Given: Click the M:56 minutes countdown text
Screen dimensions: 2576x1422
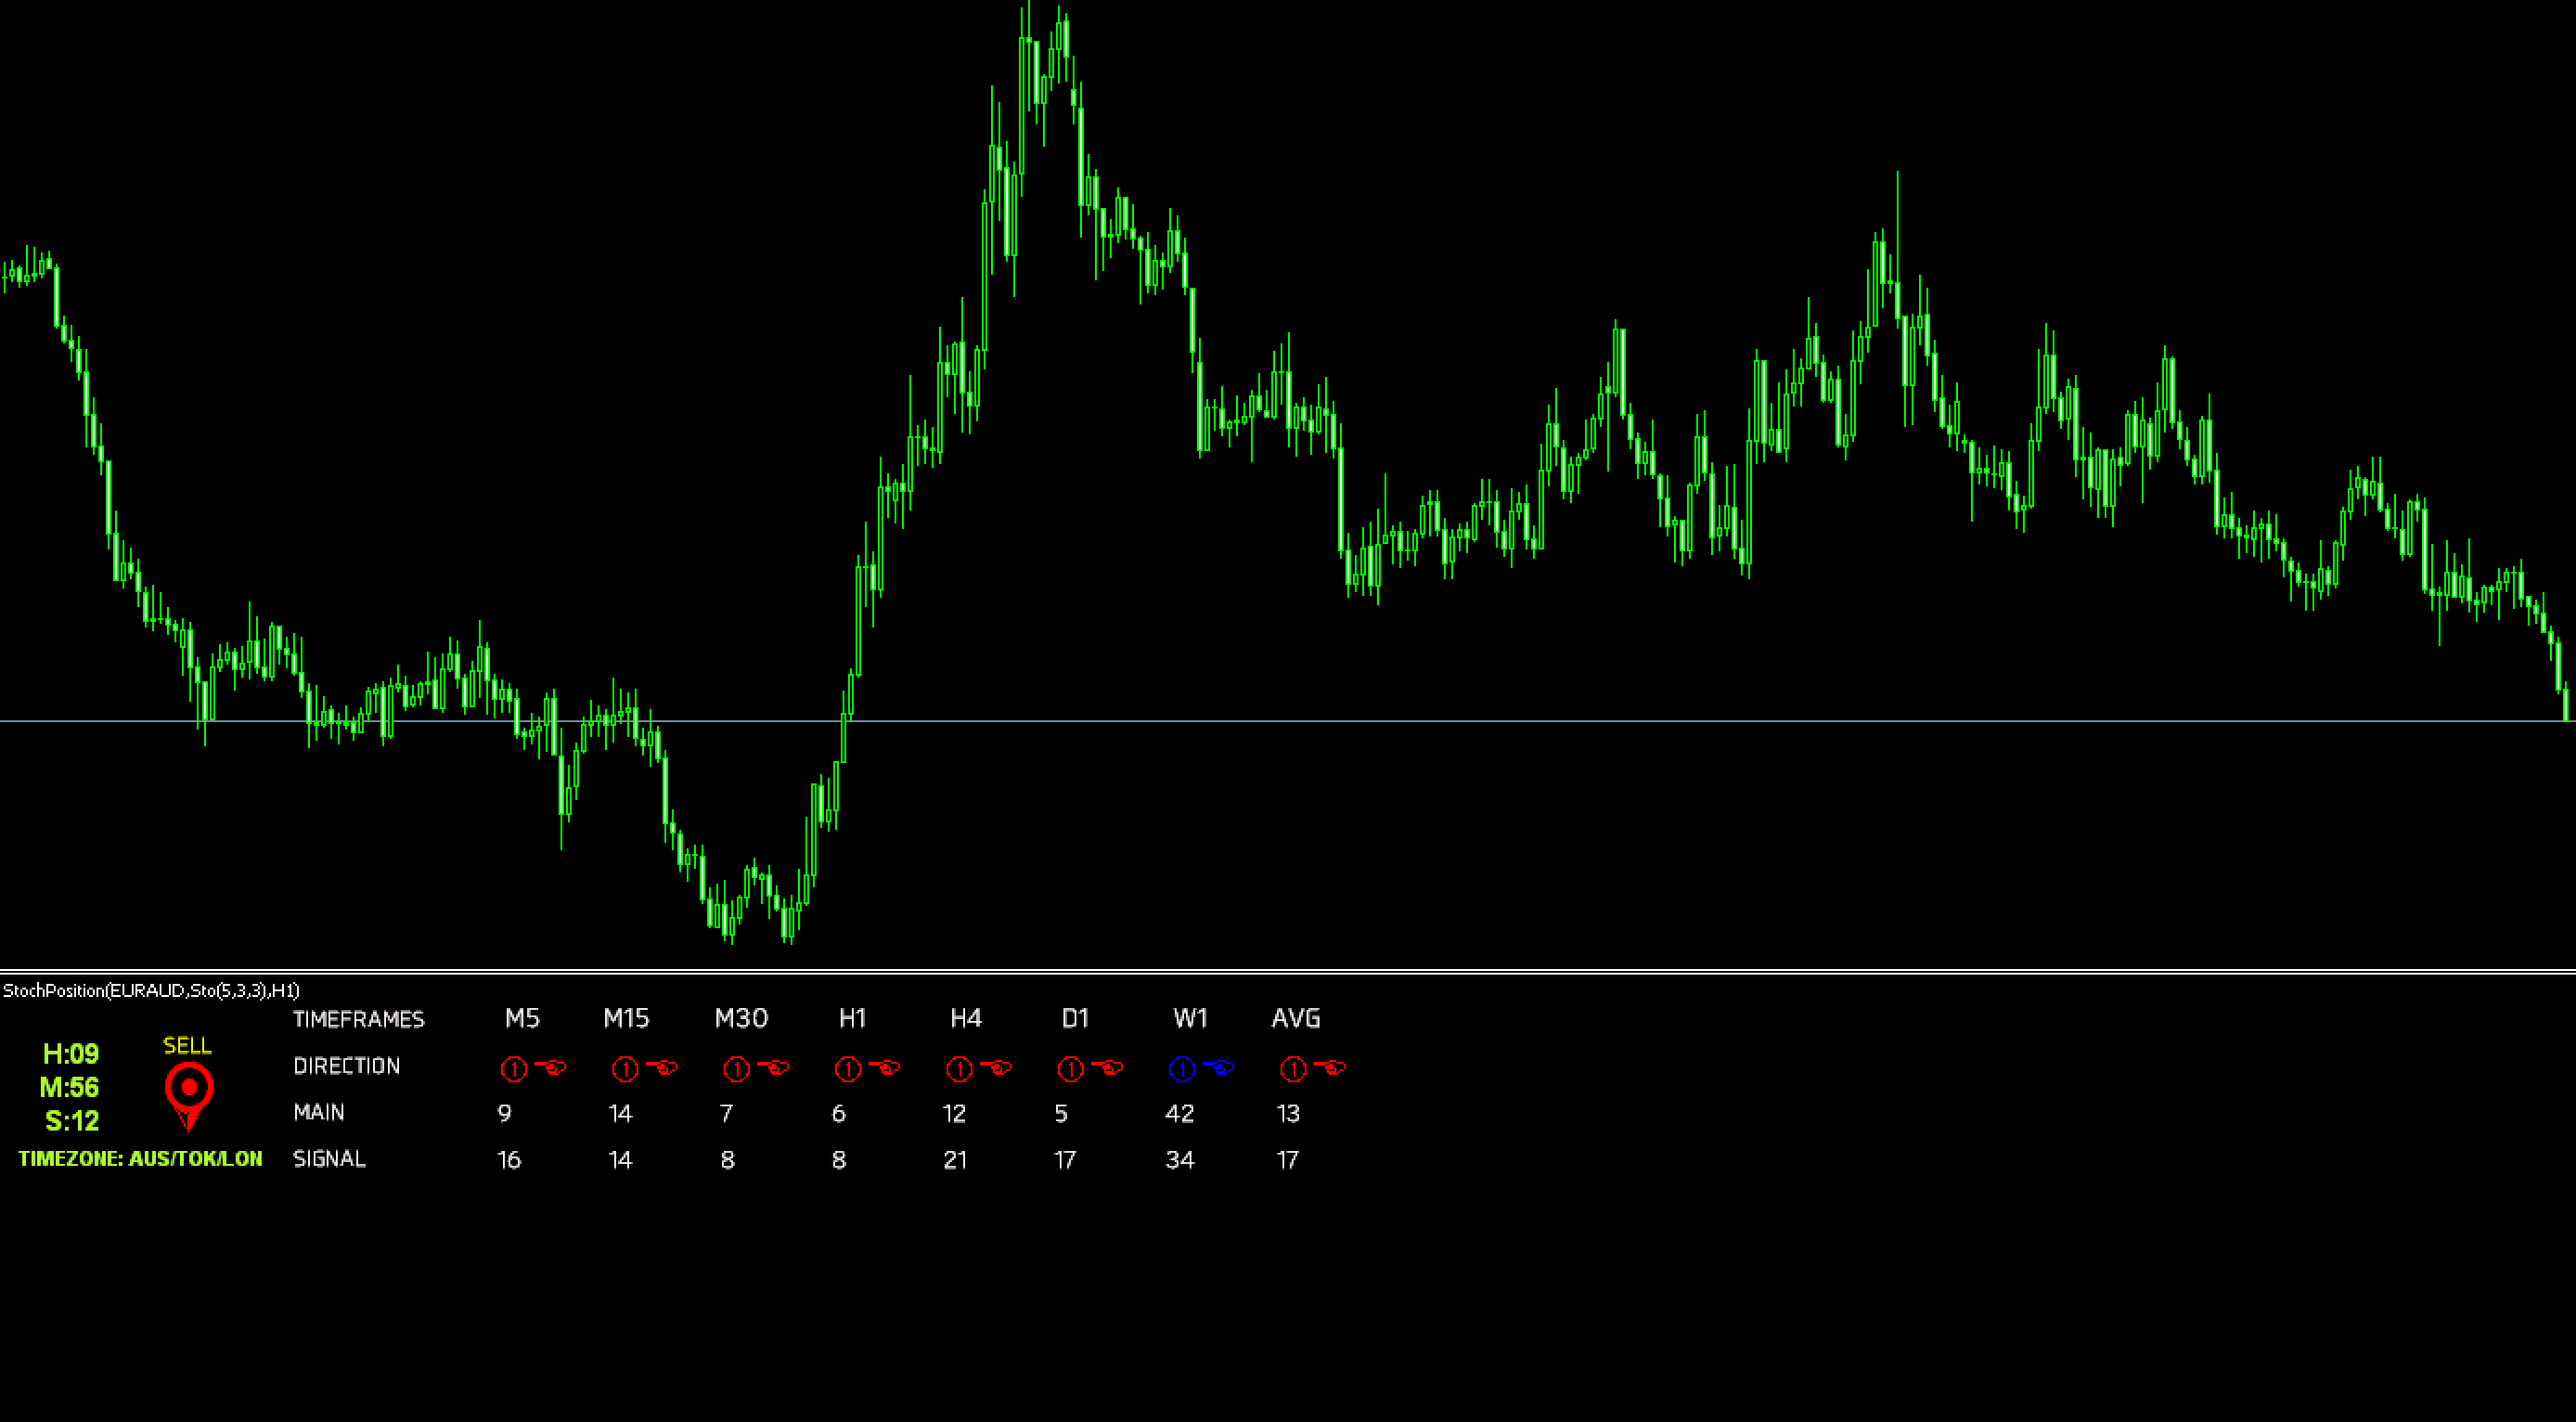Looking at the screenshot, I should (x=69, y=1087).
